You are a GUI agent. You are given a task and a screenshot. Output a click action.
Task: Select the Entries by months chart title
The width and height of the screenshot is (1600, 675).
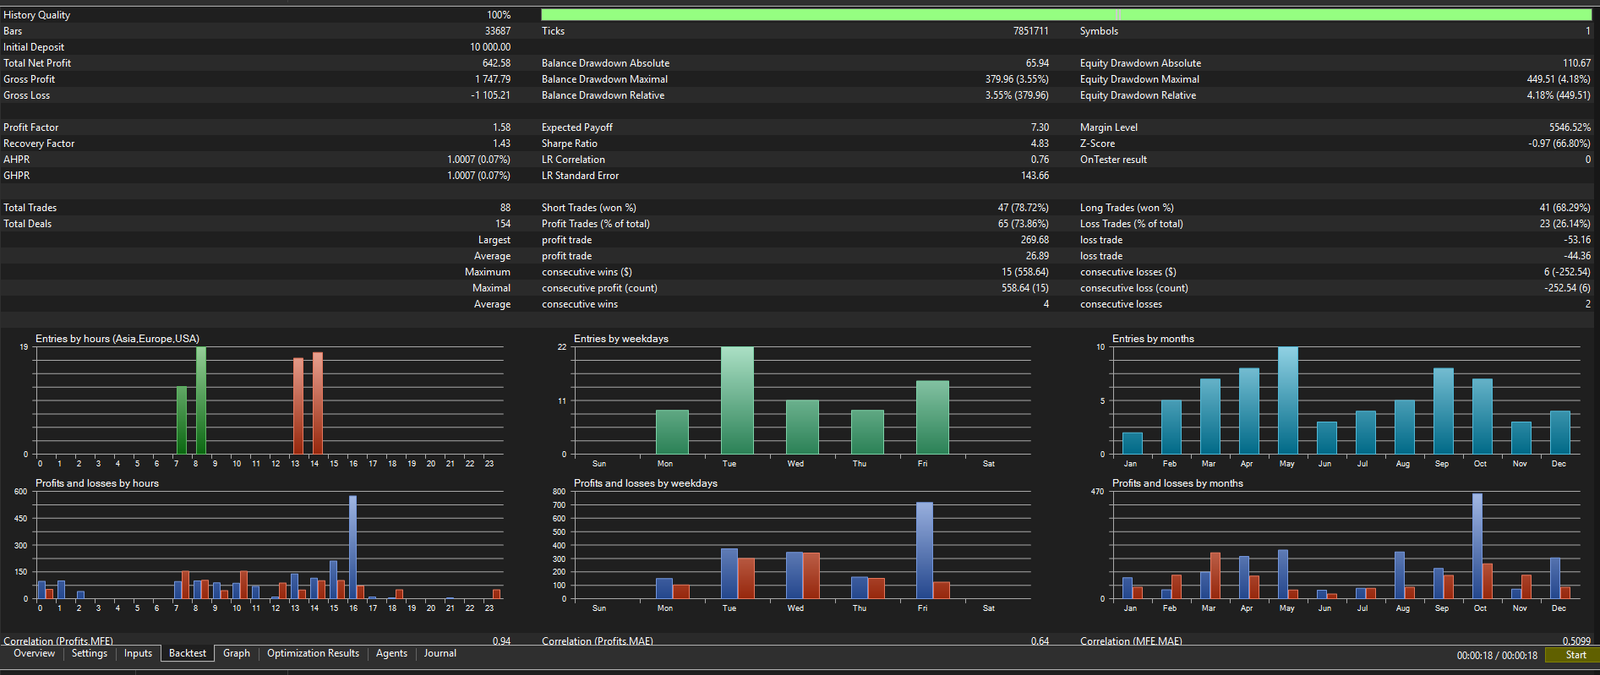click(1153, 339)
